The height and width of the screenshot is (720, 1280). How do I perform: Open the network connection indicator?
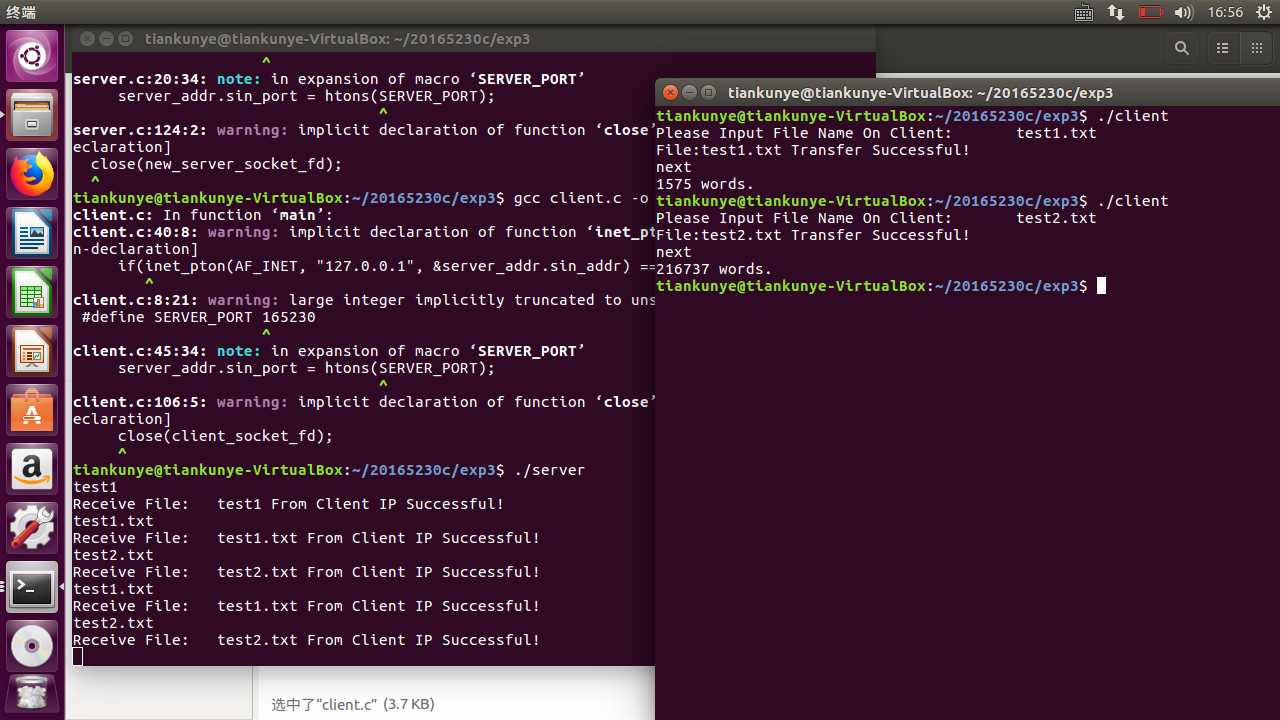1117,13
